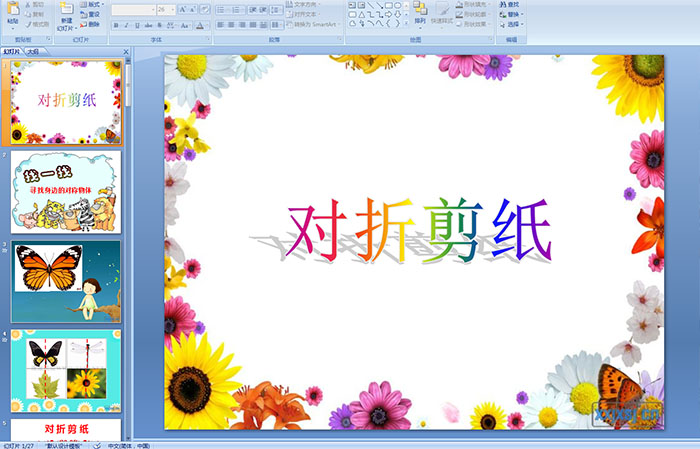
Task: Click Shape Fill (形状填充)
Action: (473, 4)
